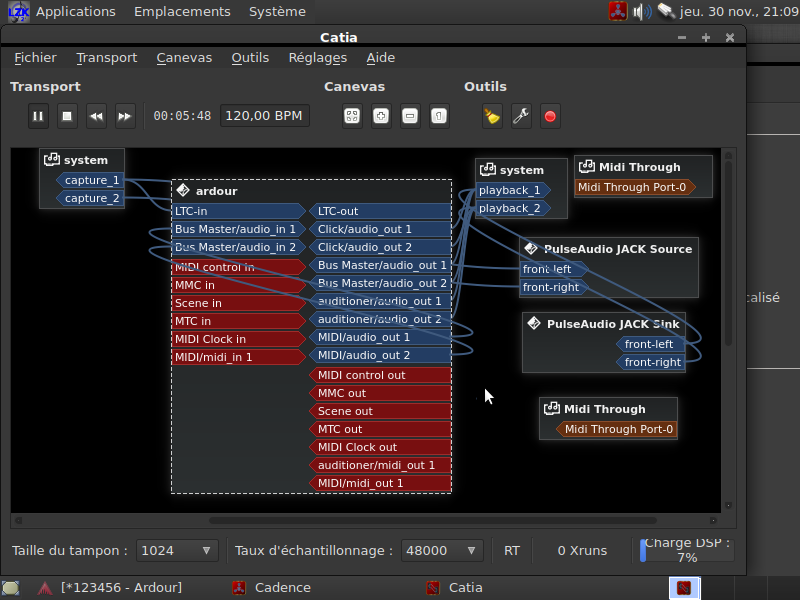This screenshot has width=800, height=600.
Task: Select PulseAudio JACK Sink front-right port
Action: (x=651, y=362)
